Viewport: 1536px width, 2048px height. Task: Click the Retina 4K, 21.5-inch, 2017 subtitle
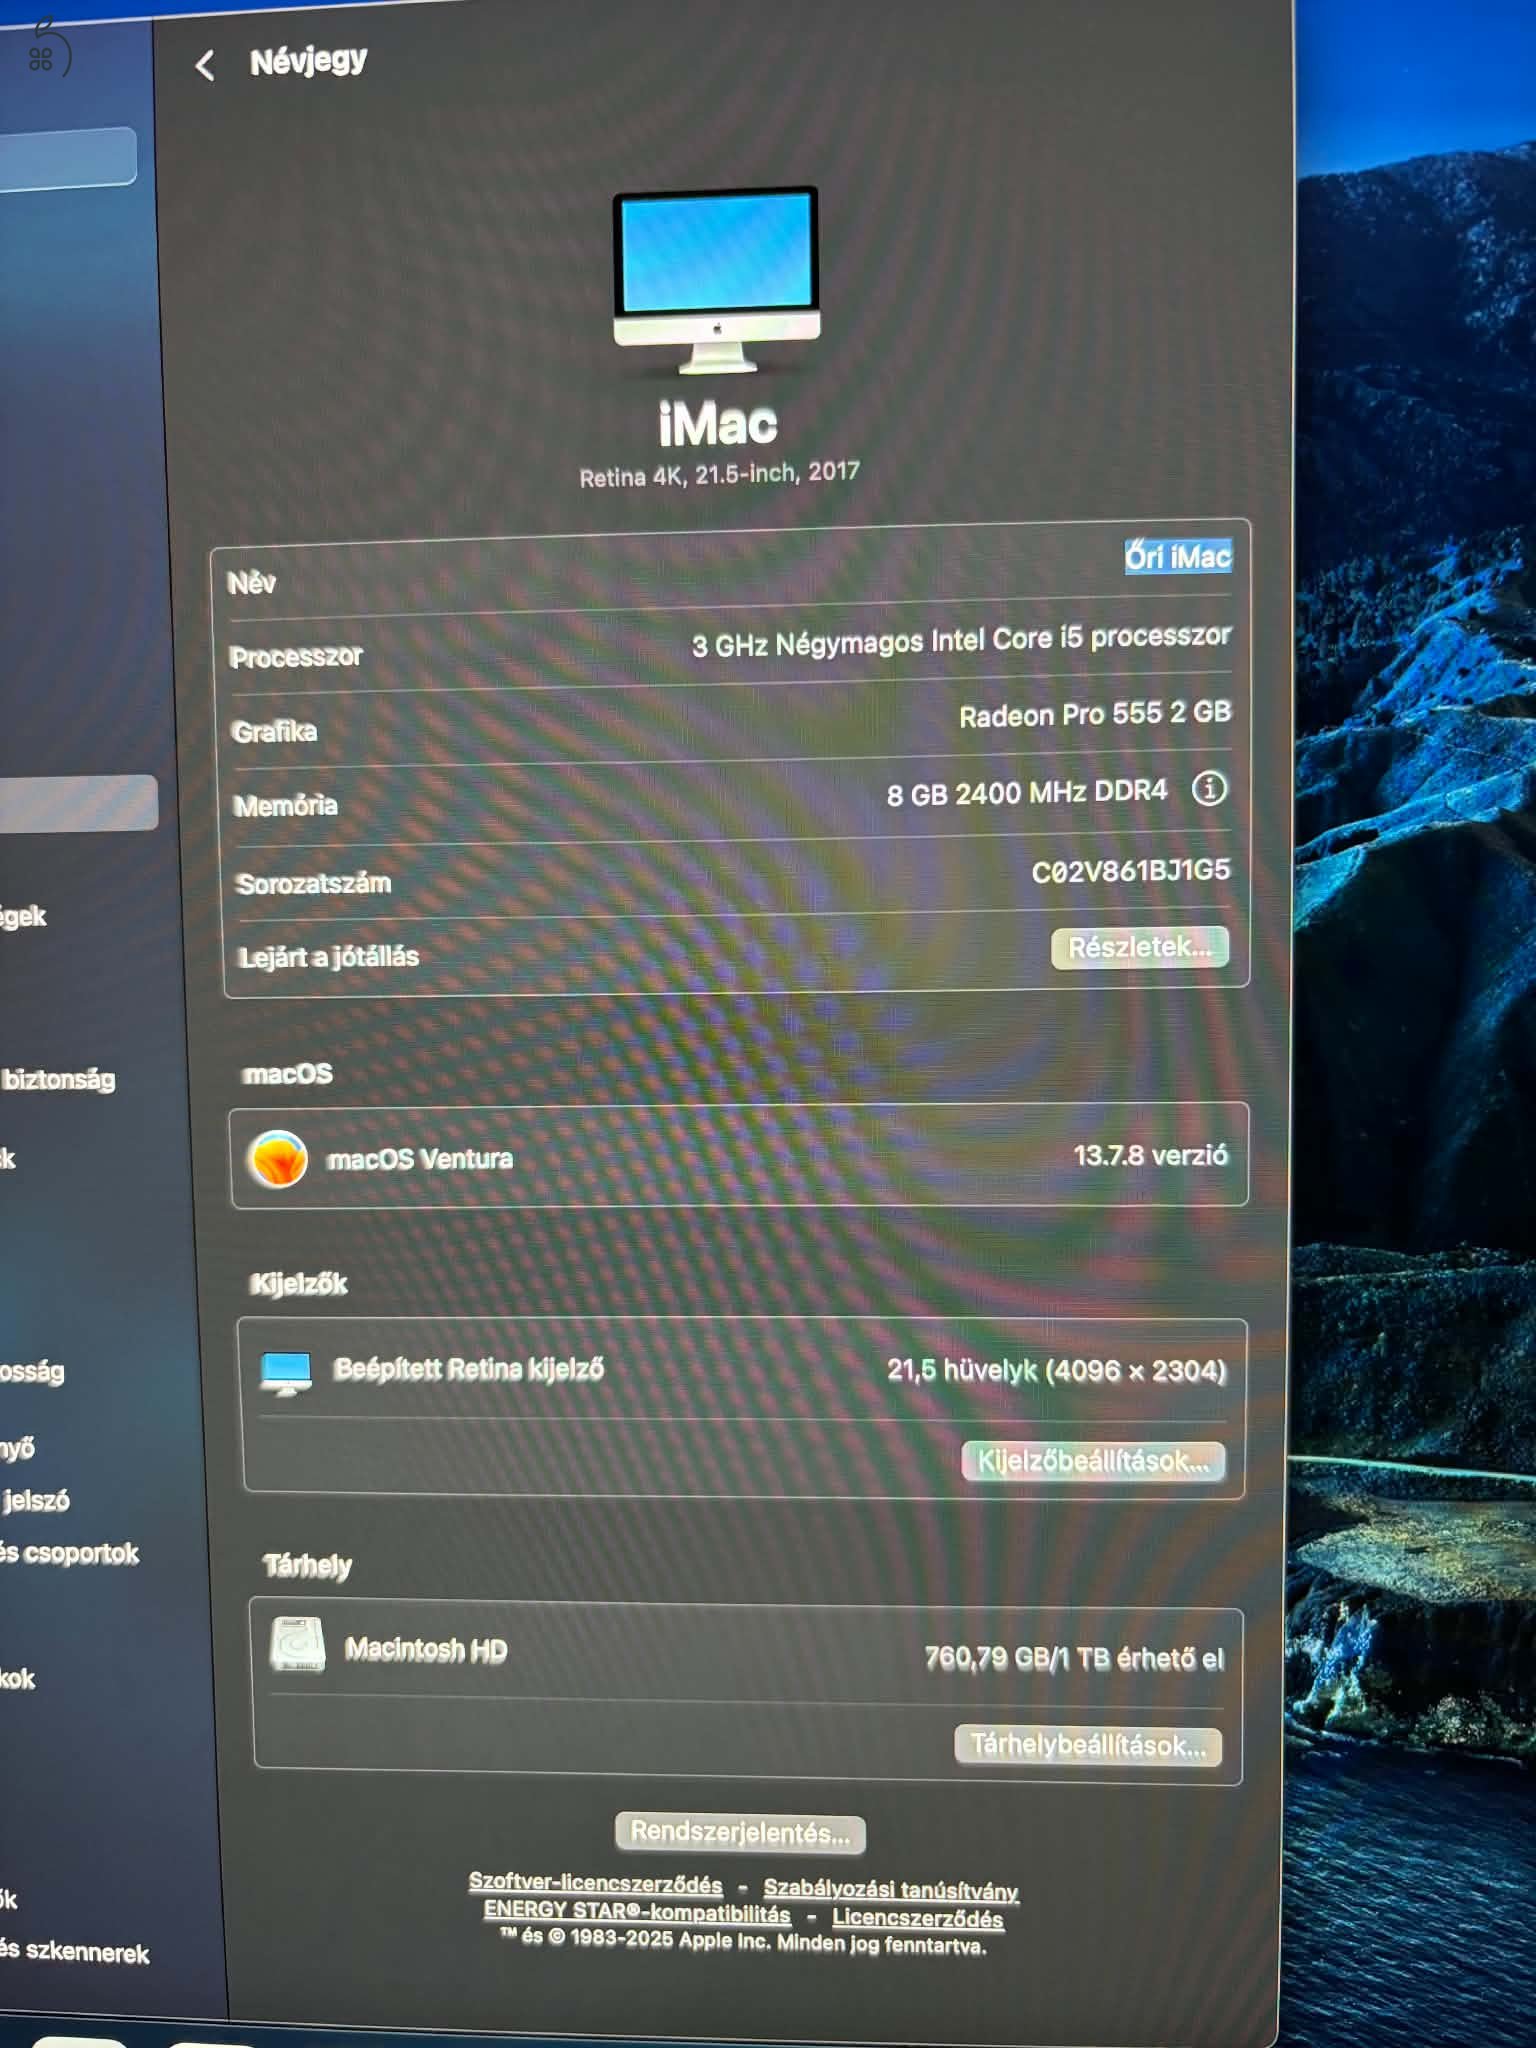[719, 474]
